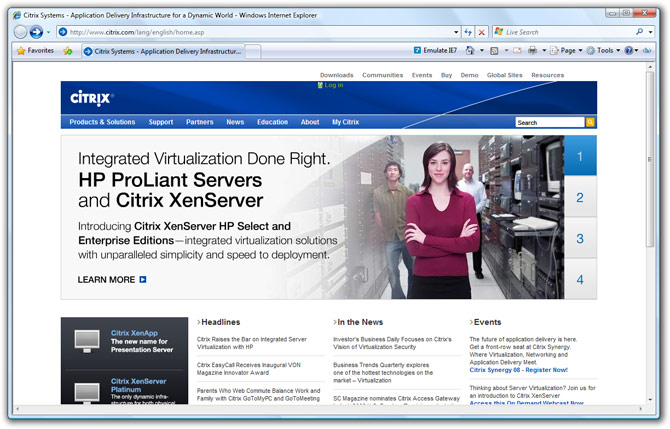
Task: Click the orange site search button
Action: point(590,123)
